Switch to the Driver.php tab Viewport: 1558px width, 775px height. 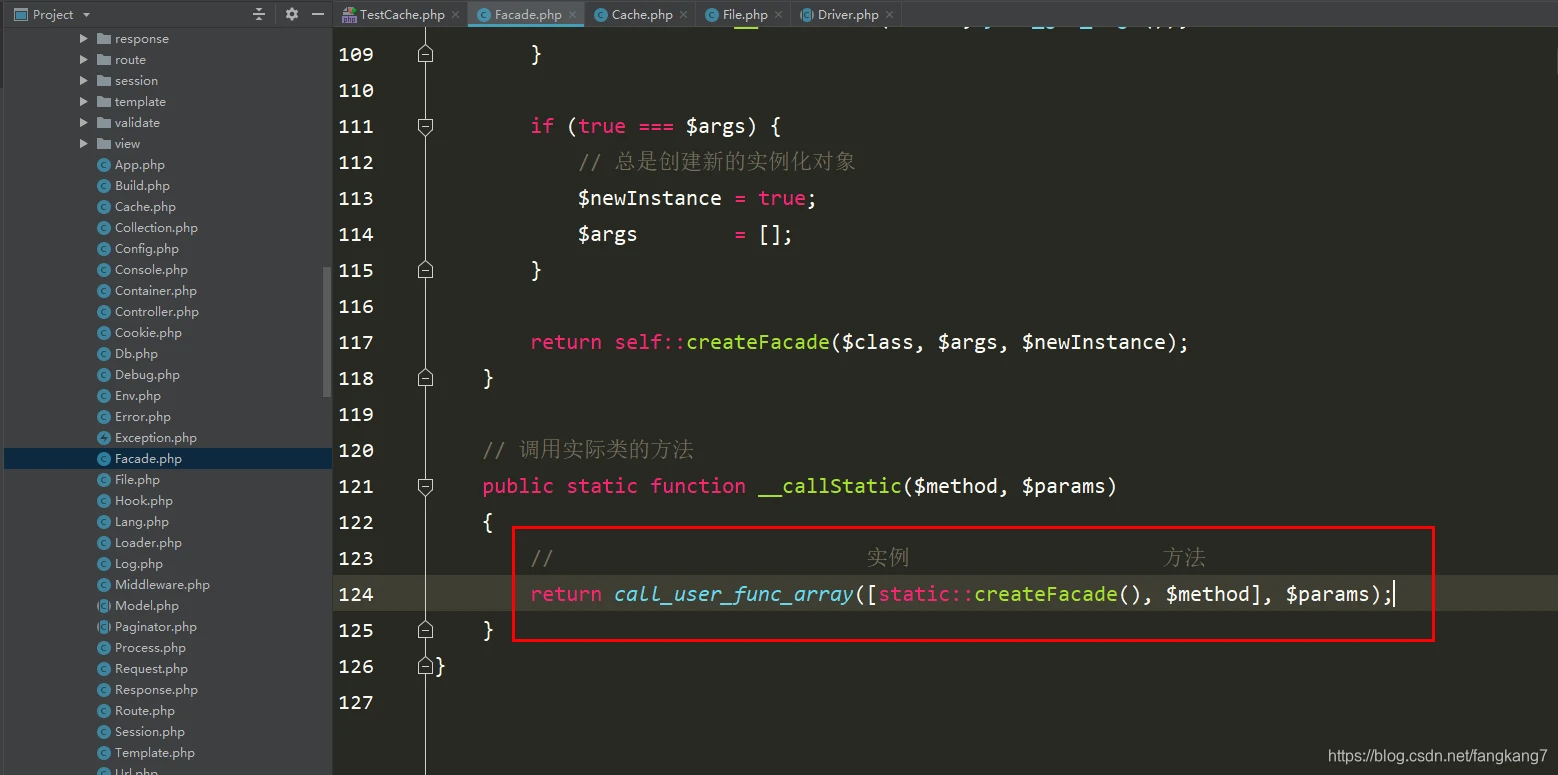click(847, 15)
